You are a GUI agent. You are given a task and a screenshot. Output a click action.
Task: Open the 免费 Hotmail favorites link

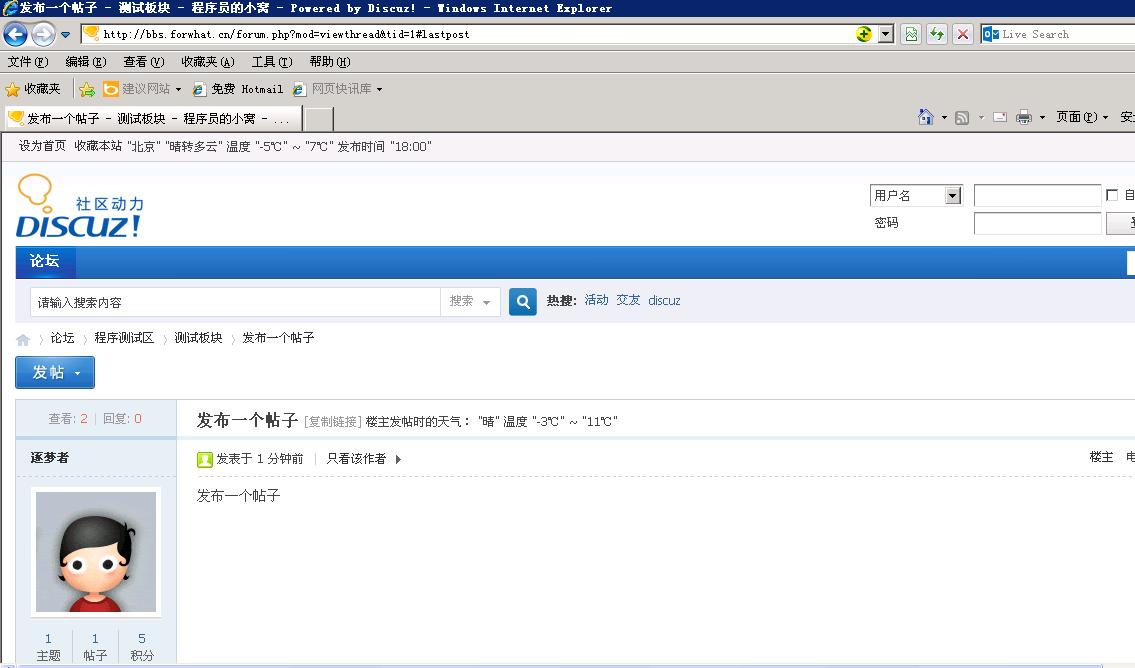pyautogui.click(x=238, y=89)
